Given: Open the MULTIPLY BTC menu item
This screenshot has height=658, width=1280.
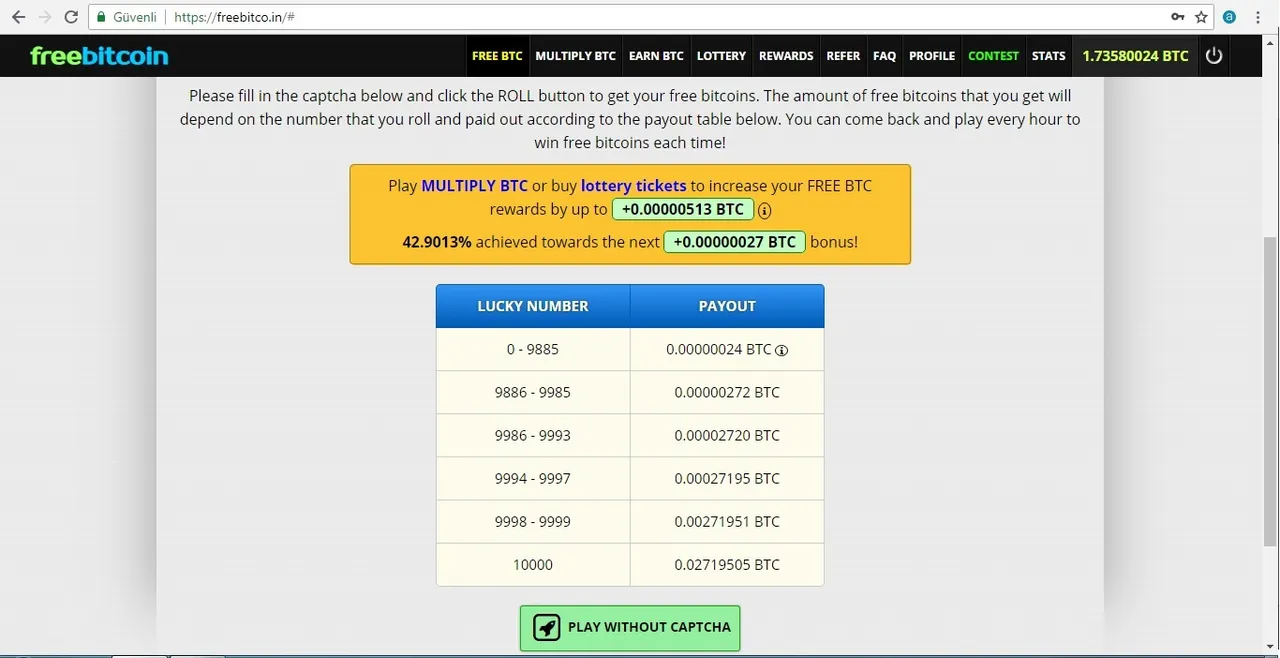Looking at the screenshot, I should (575, 56).
